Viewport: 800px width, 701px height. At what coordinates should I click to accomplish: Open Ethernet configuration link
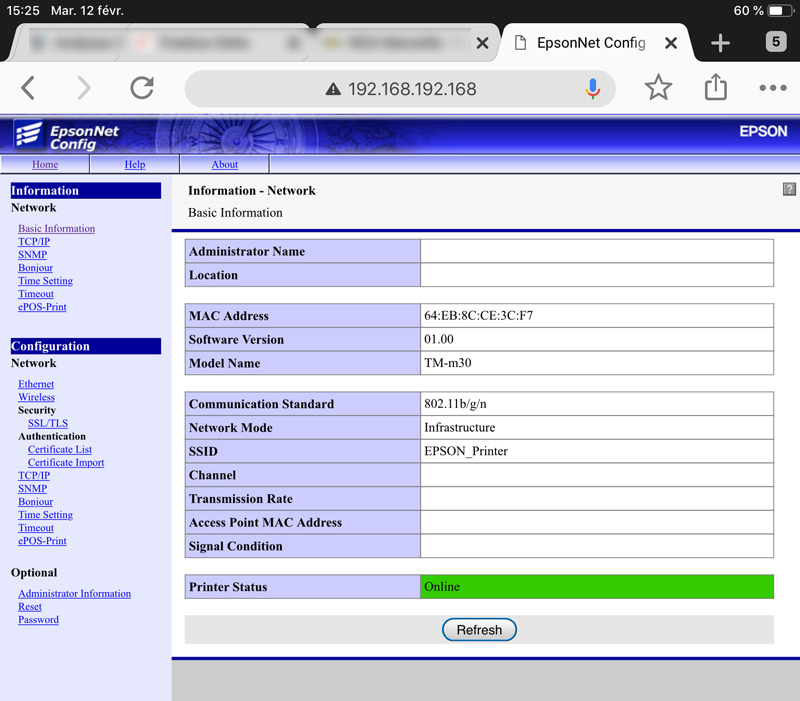coord(36,384)
